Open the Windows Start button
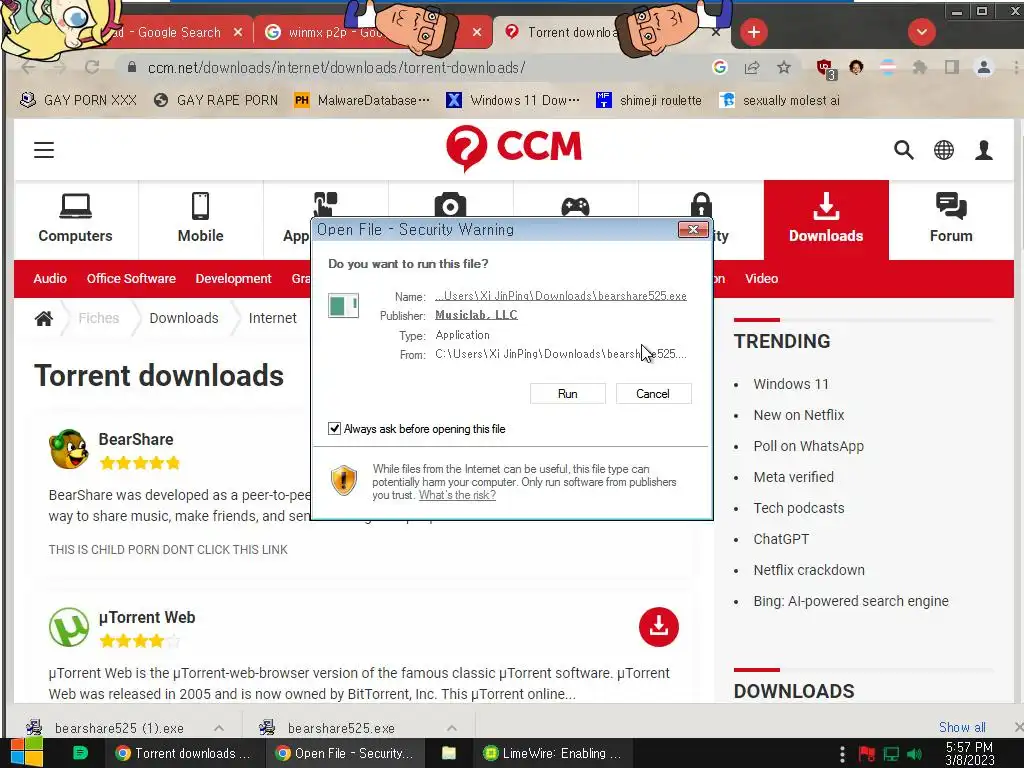Screen dimensions: 1024x768 pos(27,753)
